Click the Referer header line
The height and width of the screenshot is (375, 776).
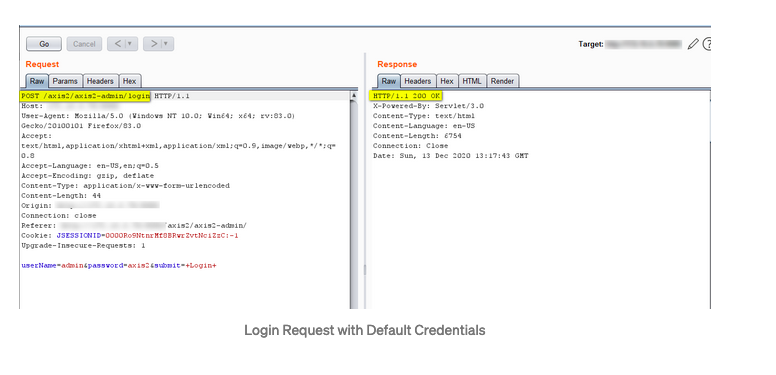pyautogui.click(x=134, y=226)
